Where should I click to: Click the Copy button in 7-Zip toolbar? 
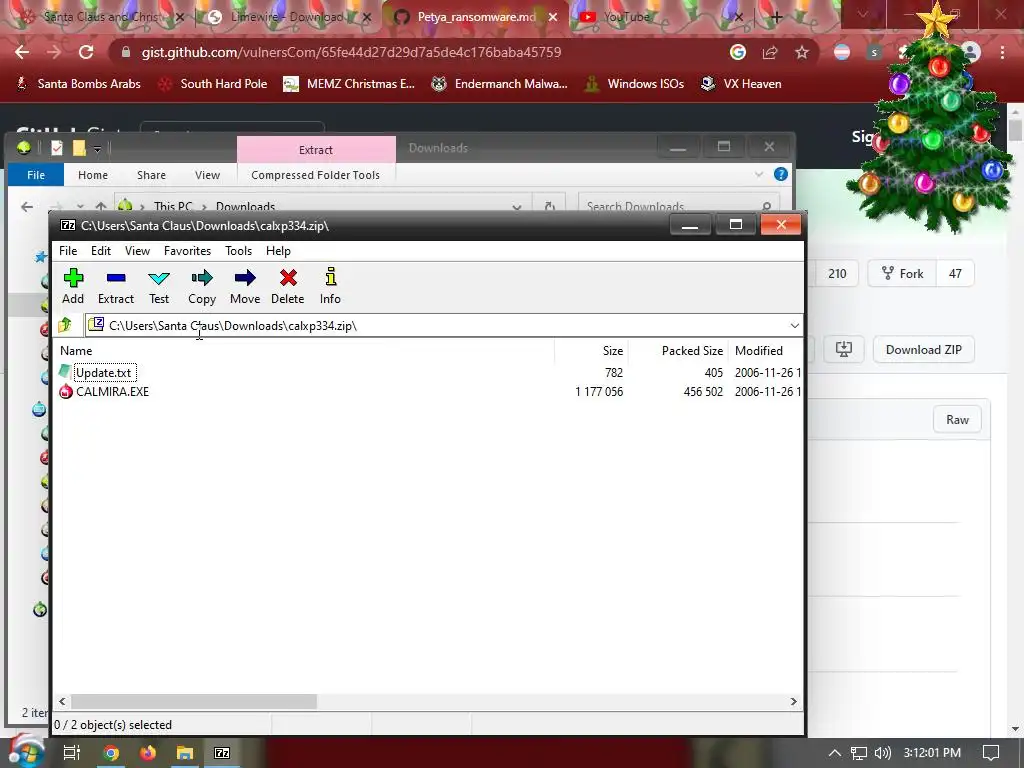pyautogui.click(x=202, y=286)
